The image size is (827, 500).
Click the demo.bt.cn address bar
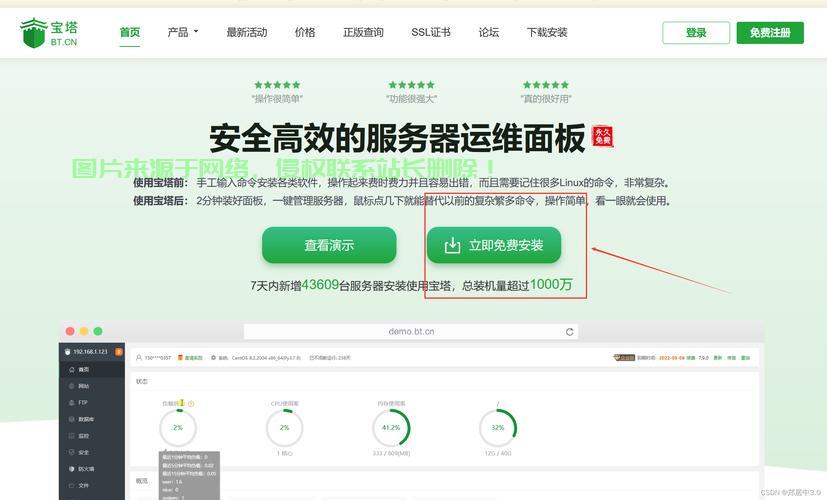(x=411, y=332)
